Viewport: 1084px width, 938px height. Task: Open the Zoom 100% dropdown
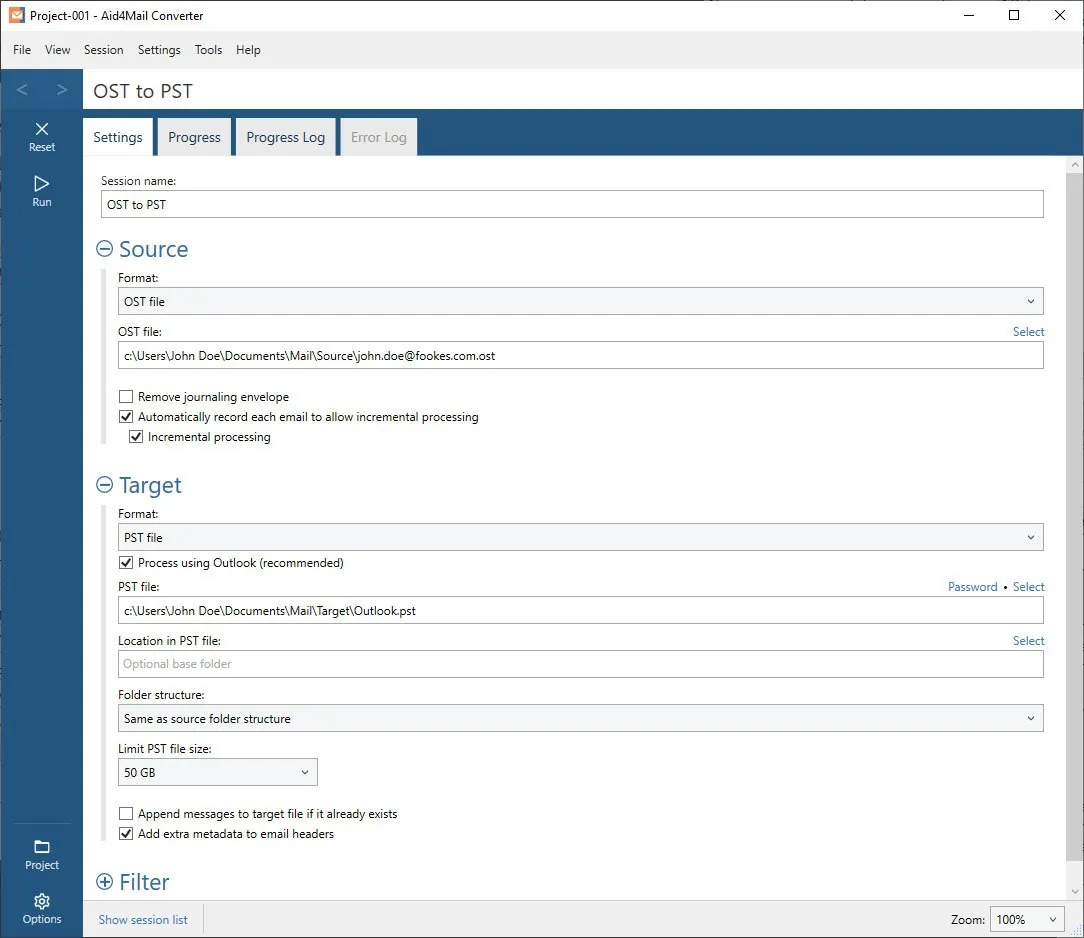1027,919
